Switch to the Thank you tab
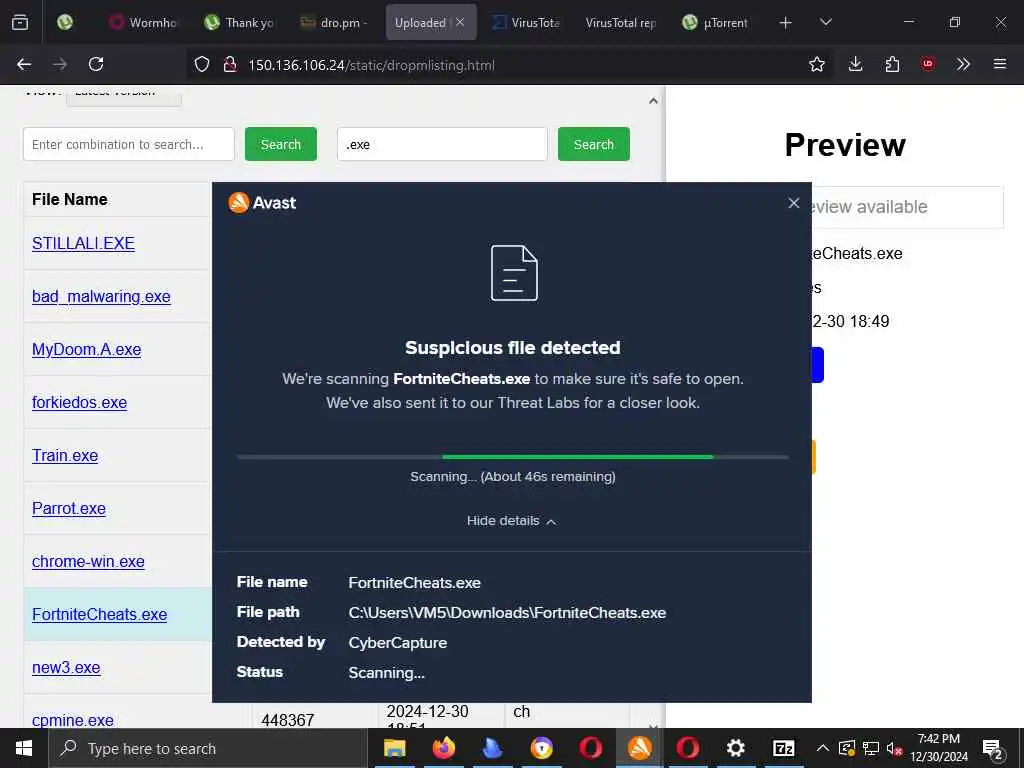The width and height of the screenshot is (1024, 768). tap(240, 22)
